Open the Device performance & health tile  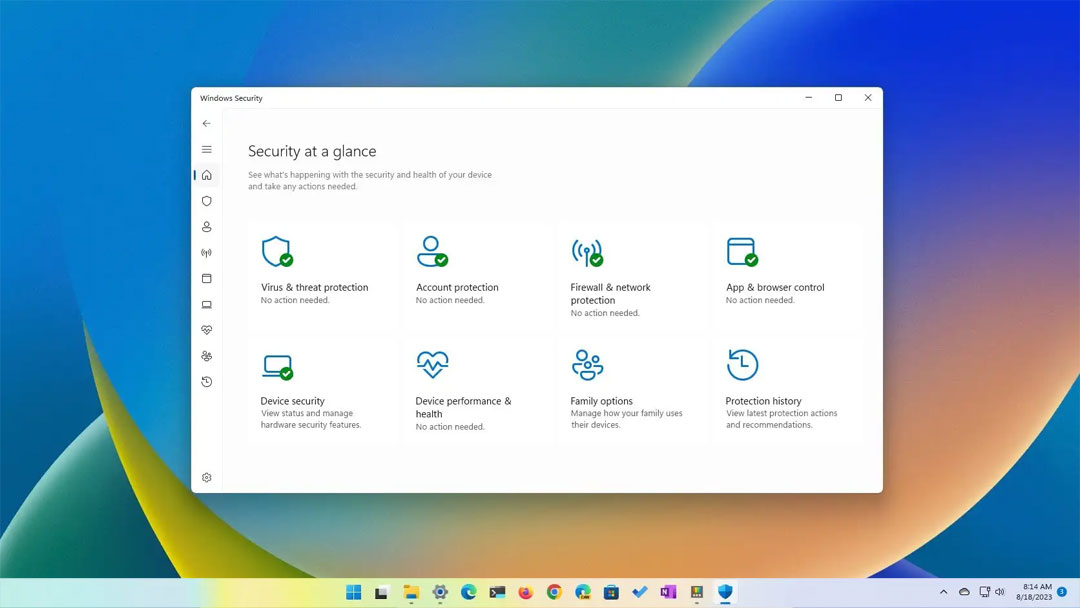478,389
